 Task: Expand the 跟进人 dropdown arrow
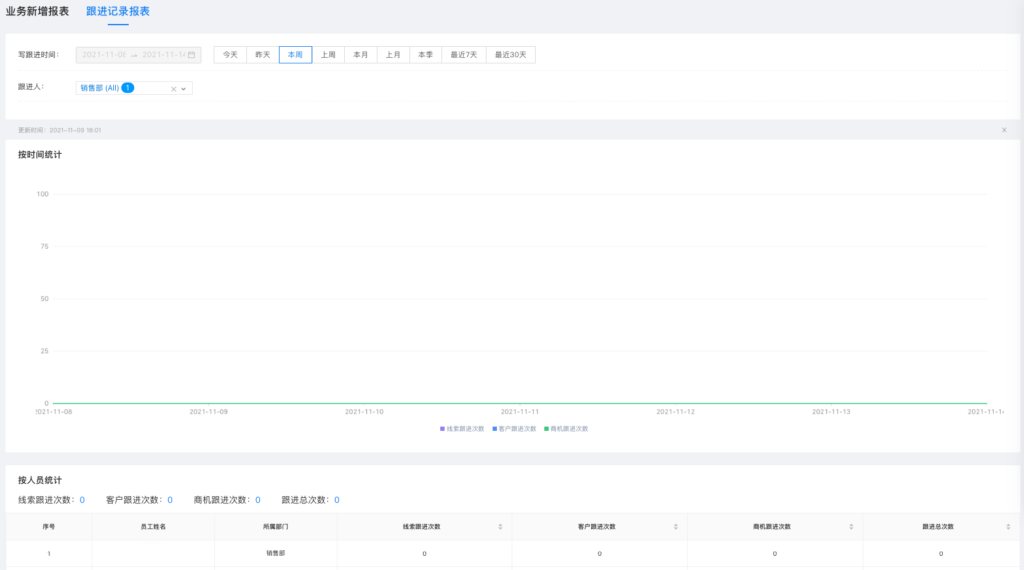(184, 88)
